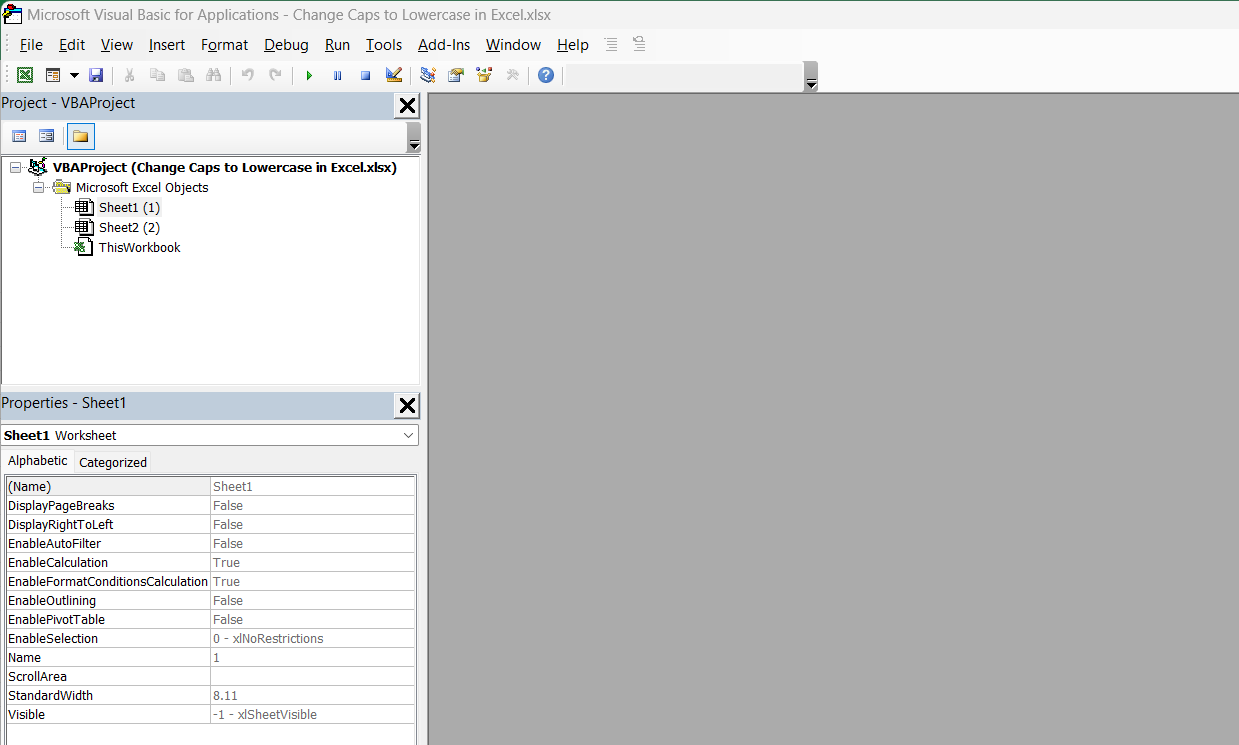The image size is (1239, 745).
Task: Click the Cut scissors icon
Action: pyautogui.click(x=129, y=75)
